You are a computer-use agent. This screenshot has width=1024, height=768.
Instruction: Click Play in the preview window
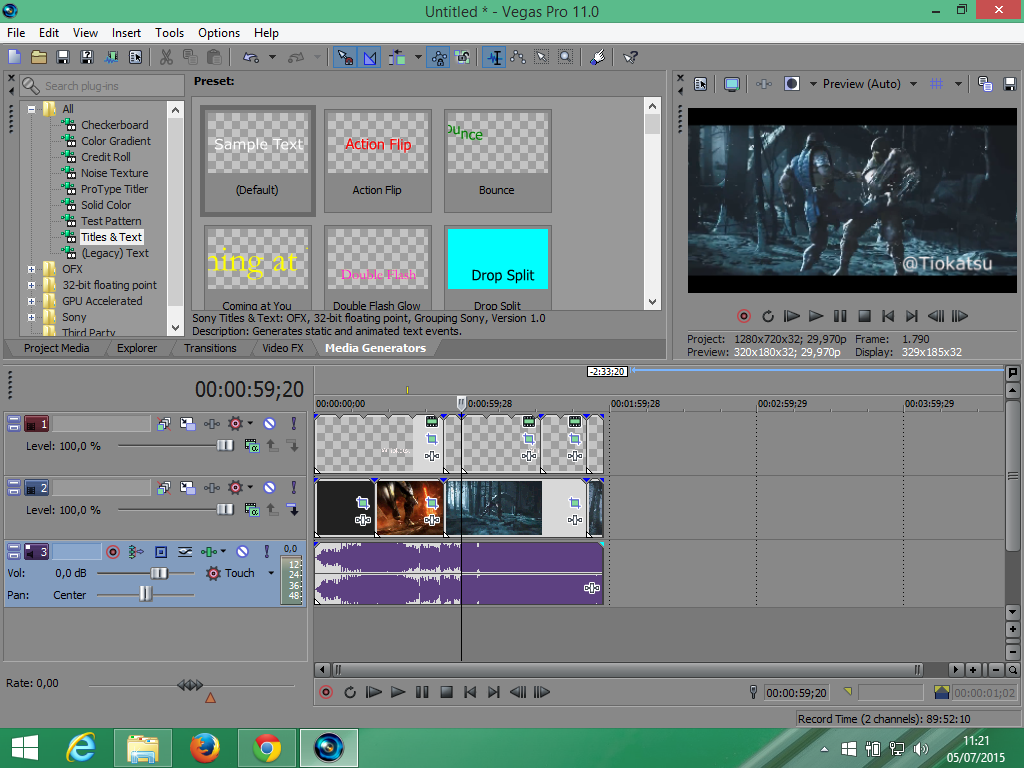point(816,317)
